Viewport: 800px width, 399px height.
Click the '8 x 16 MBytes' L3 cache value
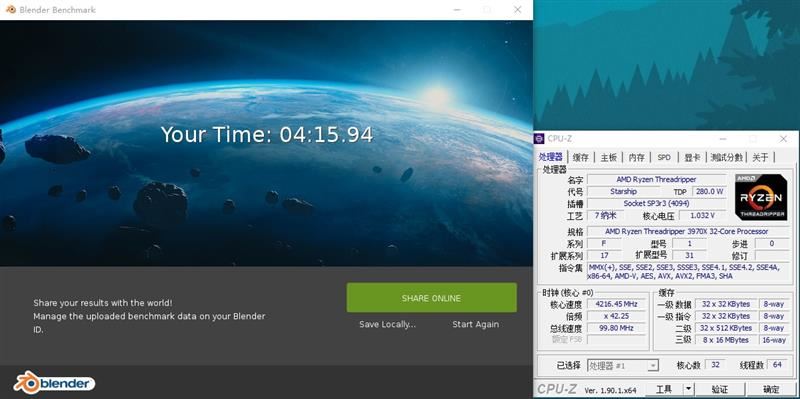point(726,340)
